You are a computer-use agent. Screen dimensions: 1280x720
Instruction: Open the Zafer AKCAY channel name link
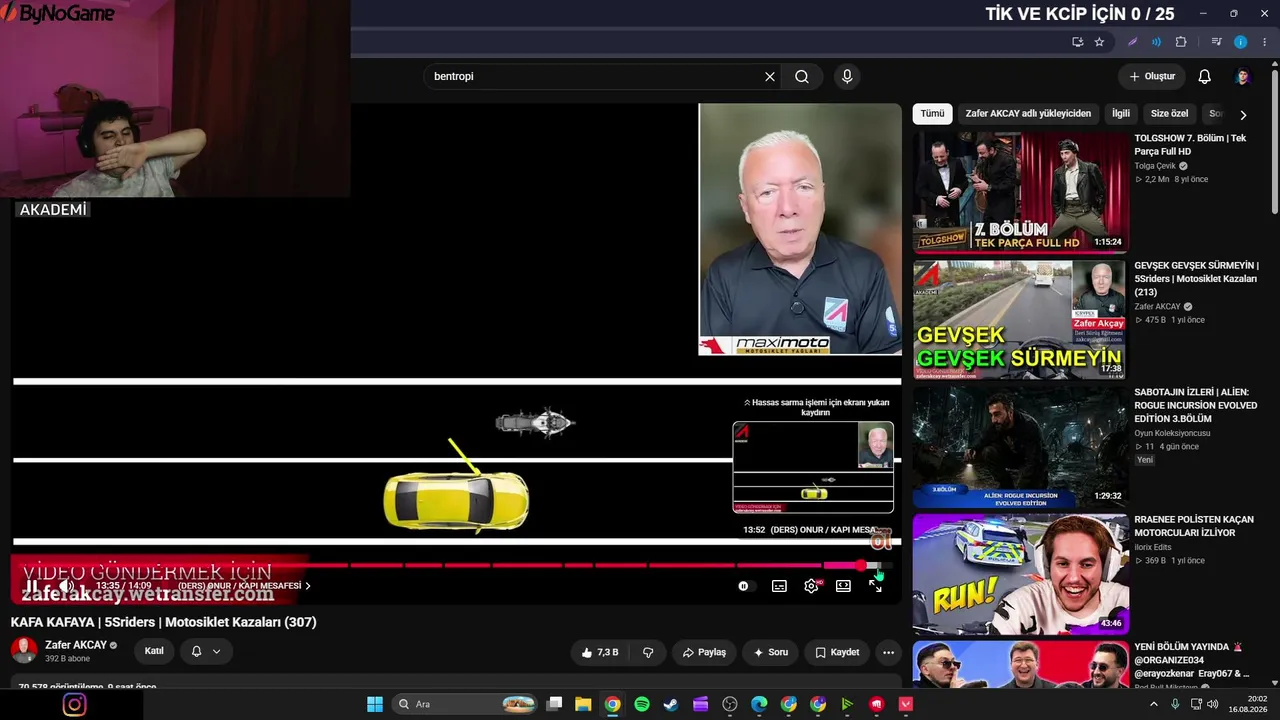[x=76, y=645]
